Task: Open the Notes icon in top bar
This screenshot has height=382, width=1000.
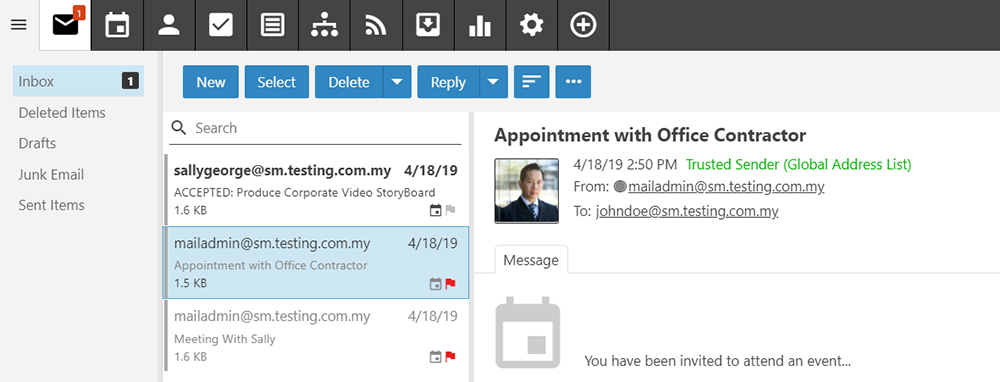Action: tap(273, 26)
